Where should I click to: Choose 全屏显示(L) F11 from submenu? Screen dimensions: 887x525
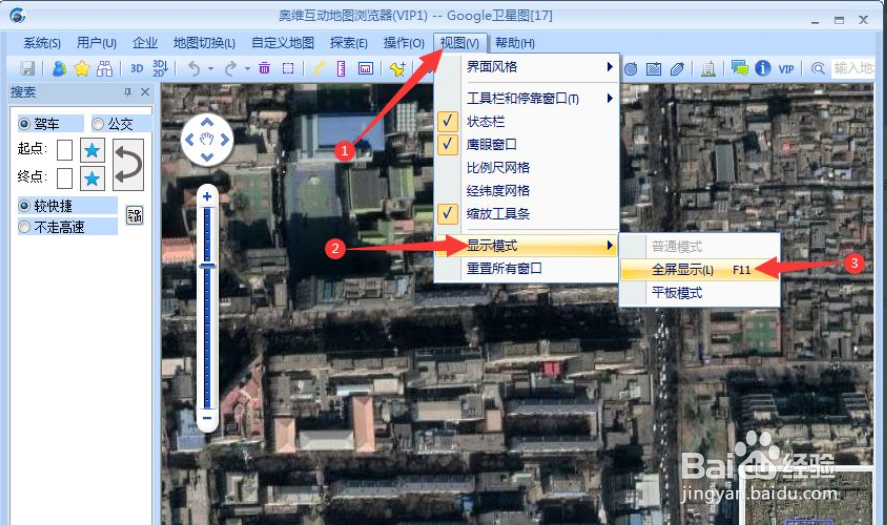(700, 269)
